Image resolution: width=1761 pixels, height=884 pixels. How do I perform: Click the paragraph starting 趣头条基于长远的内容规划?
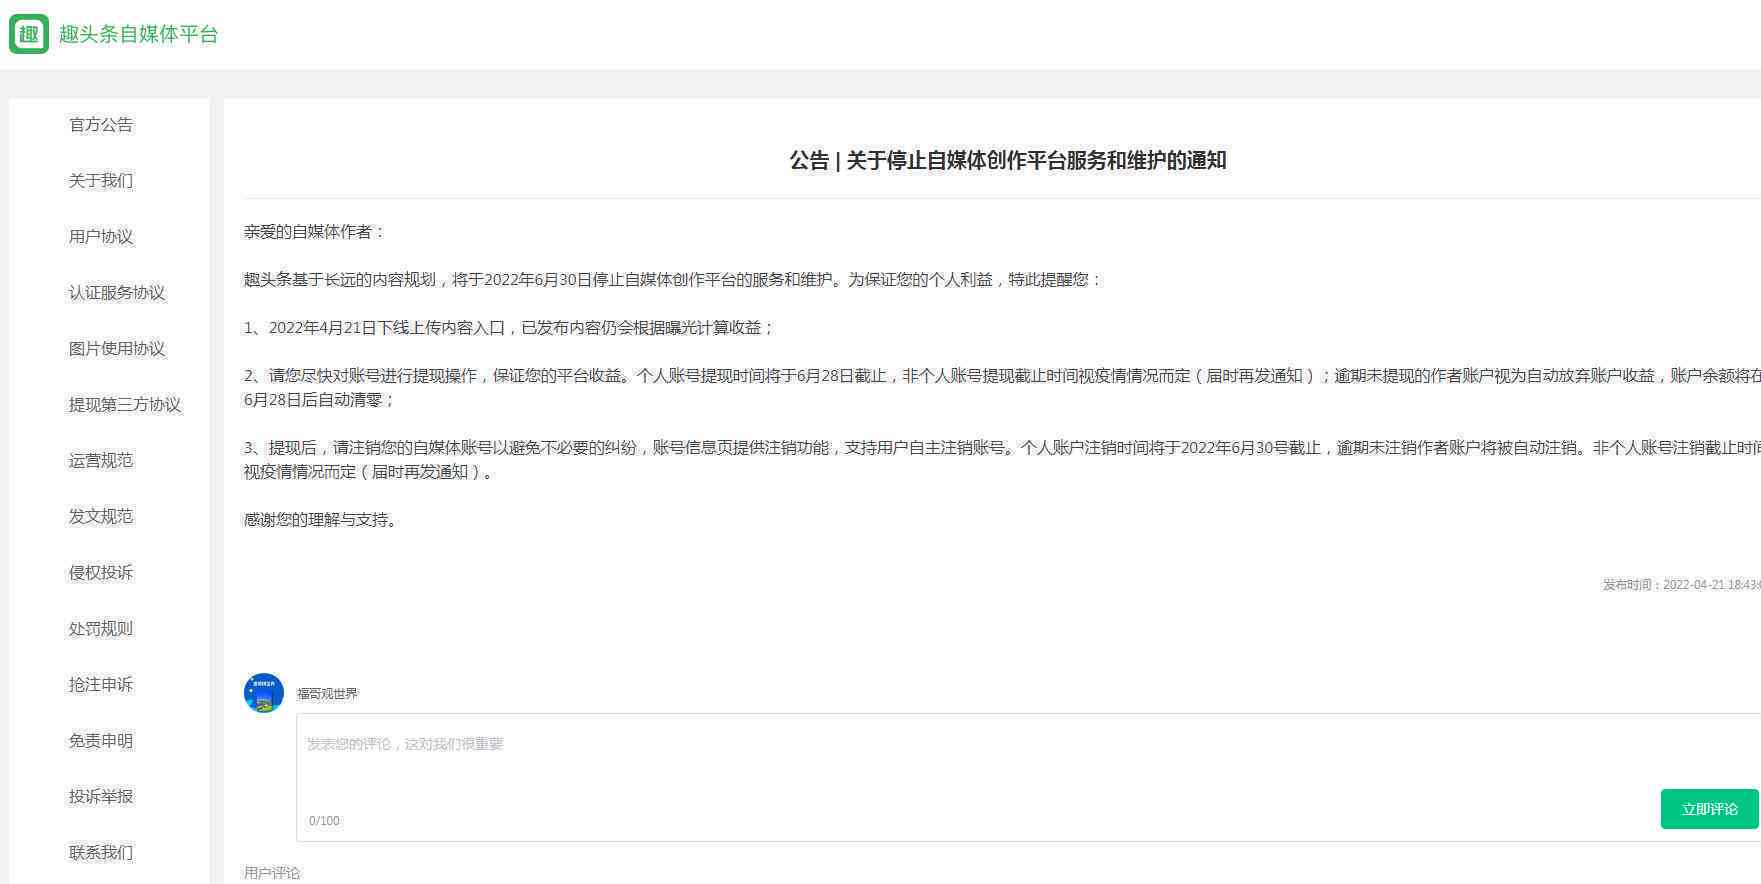(x=673, y=280)
